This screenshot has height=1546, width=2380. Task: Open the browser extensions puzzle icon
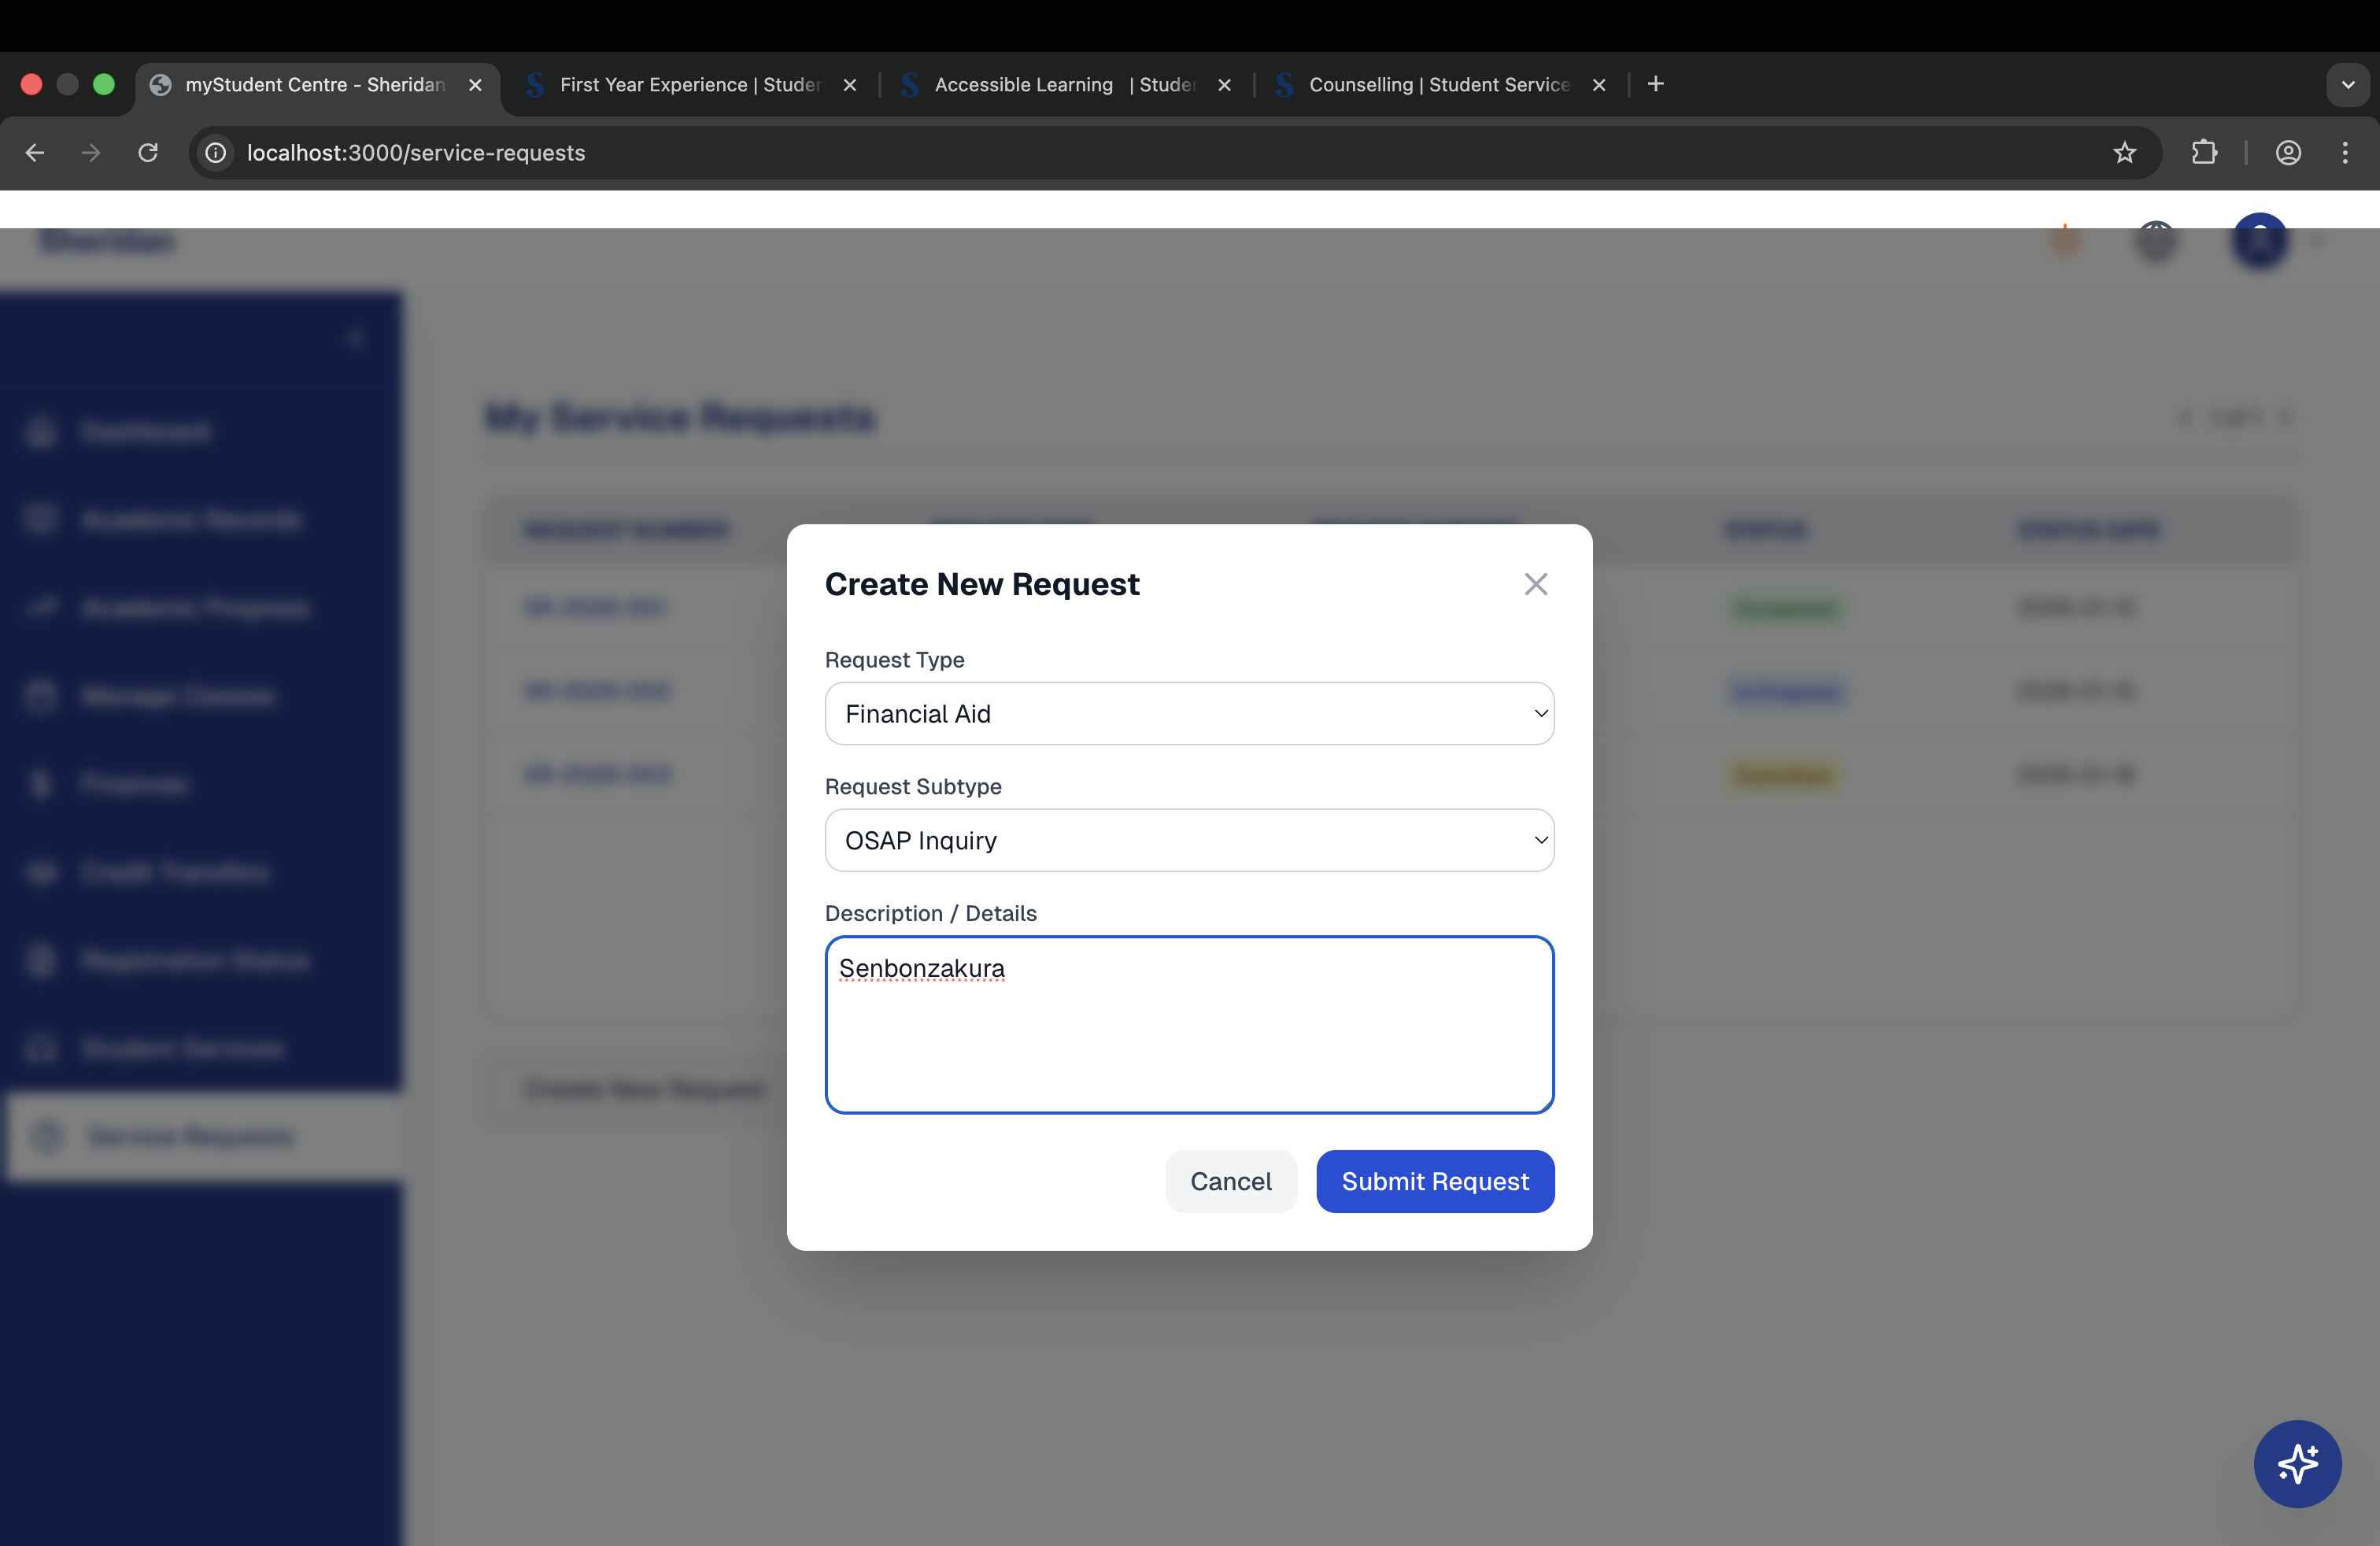click(x=2204, y=152)
